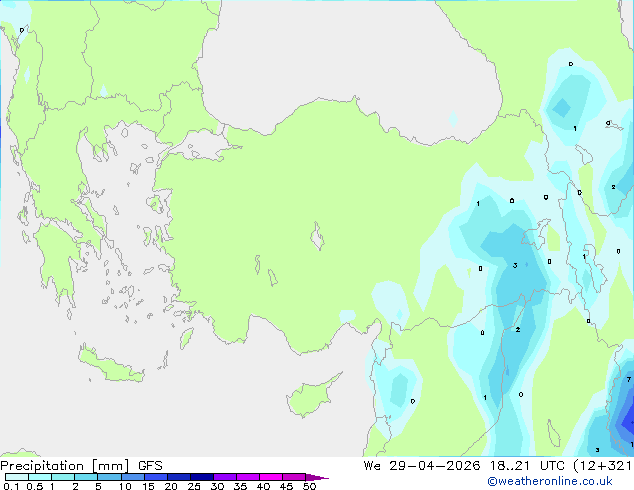Click the 'Precipitation [mm] GFS' title
The width and height of the screenshot is (634, 490).
pyautogui.click(x=81, y=466)
